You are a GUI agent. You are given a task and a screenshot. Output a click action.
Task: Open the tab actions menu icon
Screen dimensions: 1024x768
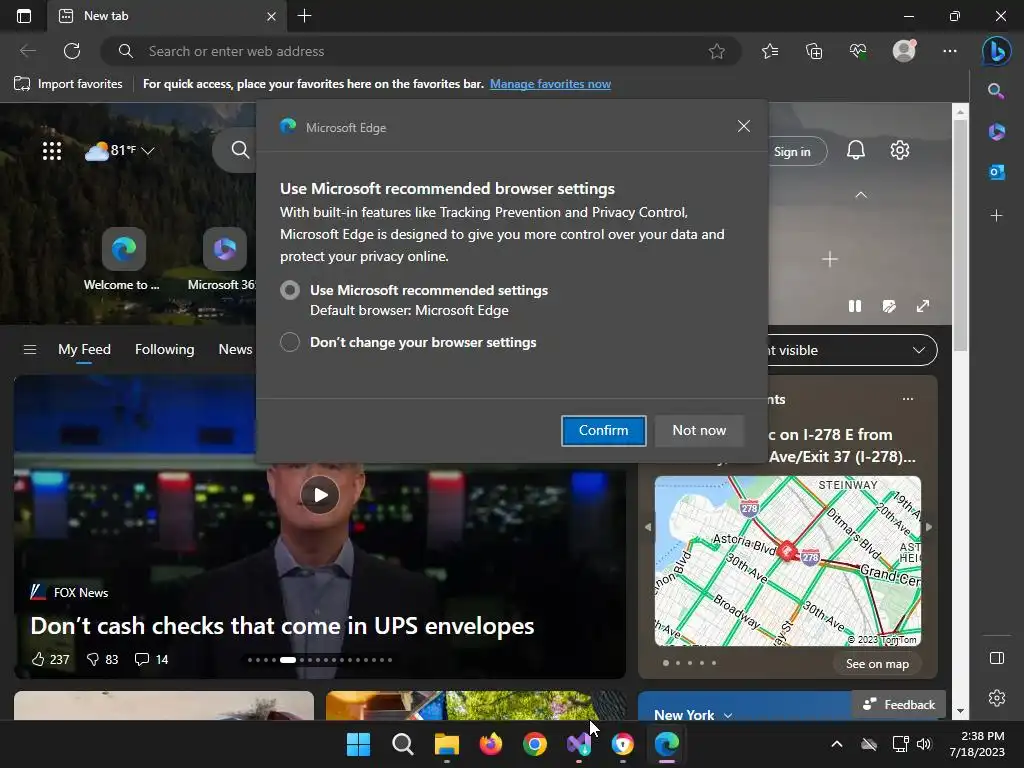24,16
